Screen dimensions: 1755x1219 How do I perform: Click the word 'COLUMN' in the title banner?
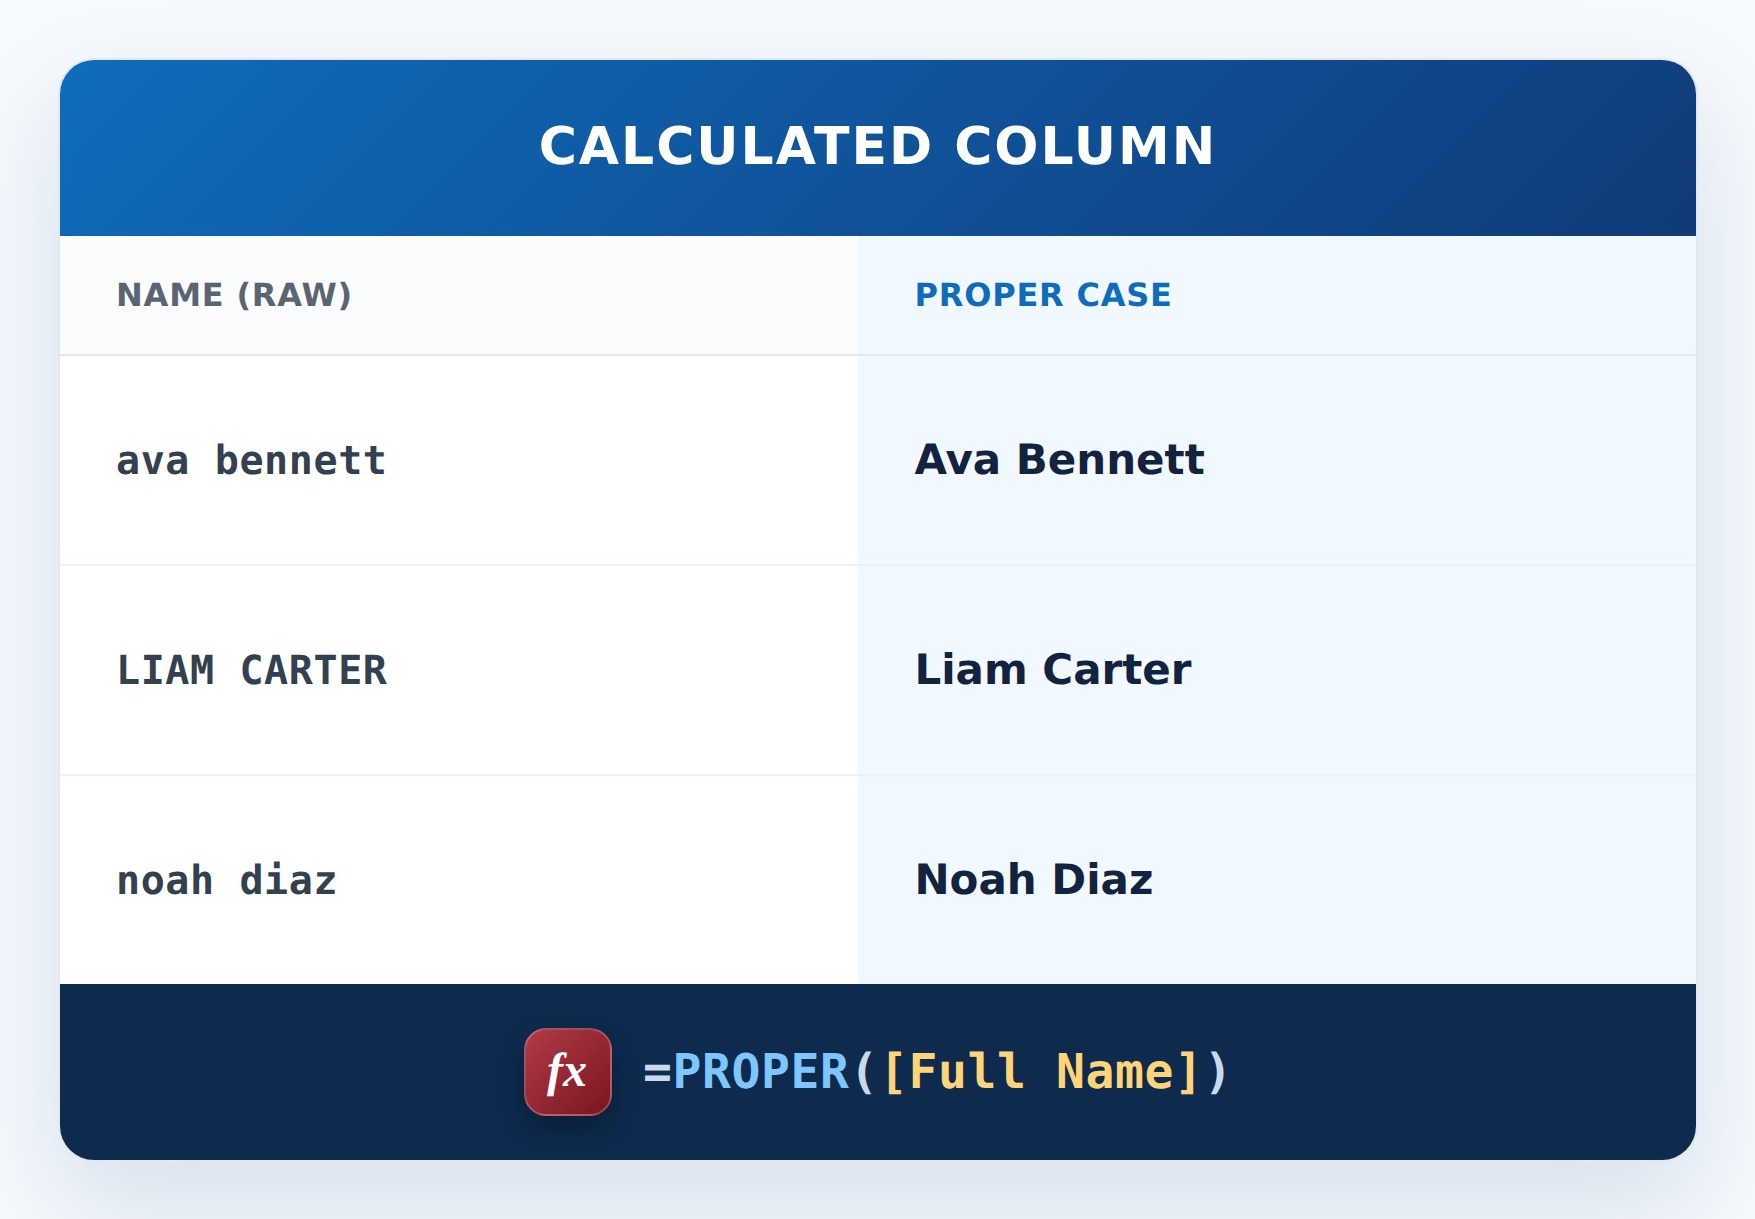coord(1084,146)
